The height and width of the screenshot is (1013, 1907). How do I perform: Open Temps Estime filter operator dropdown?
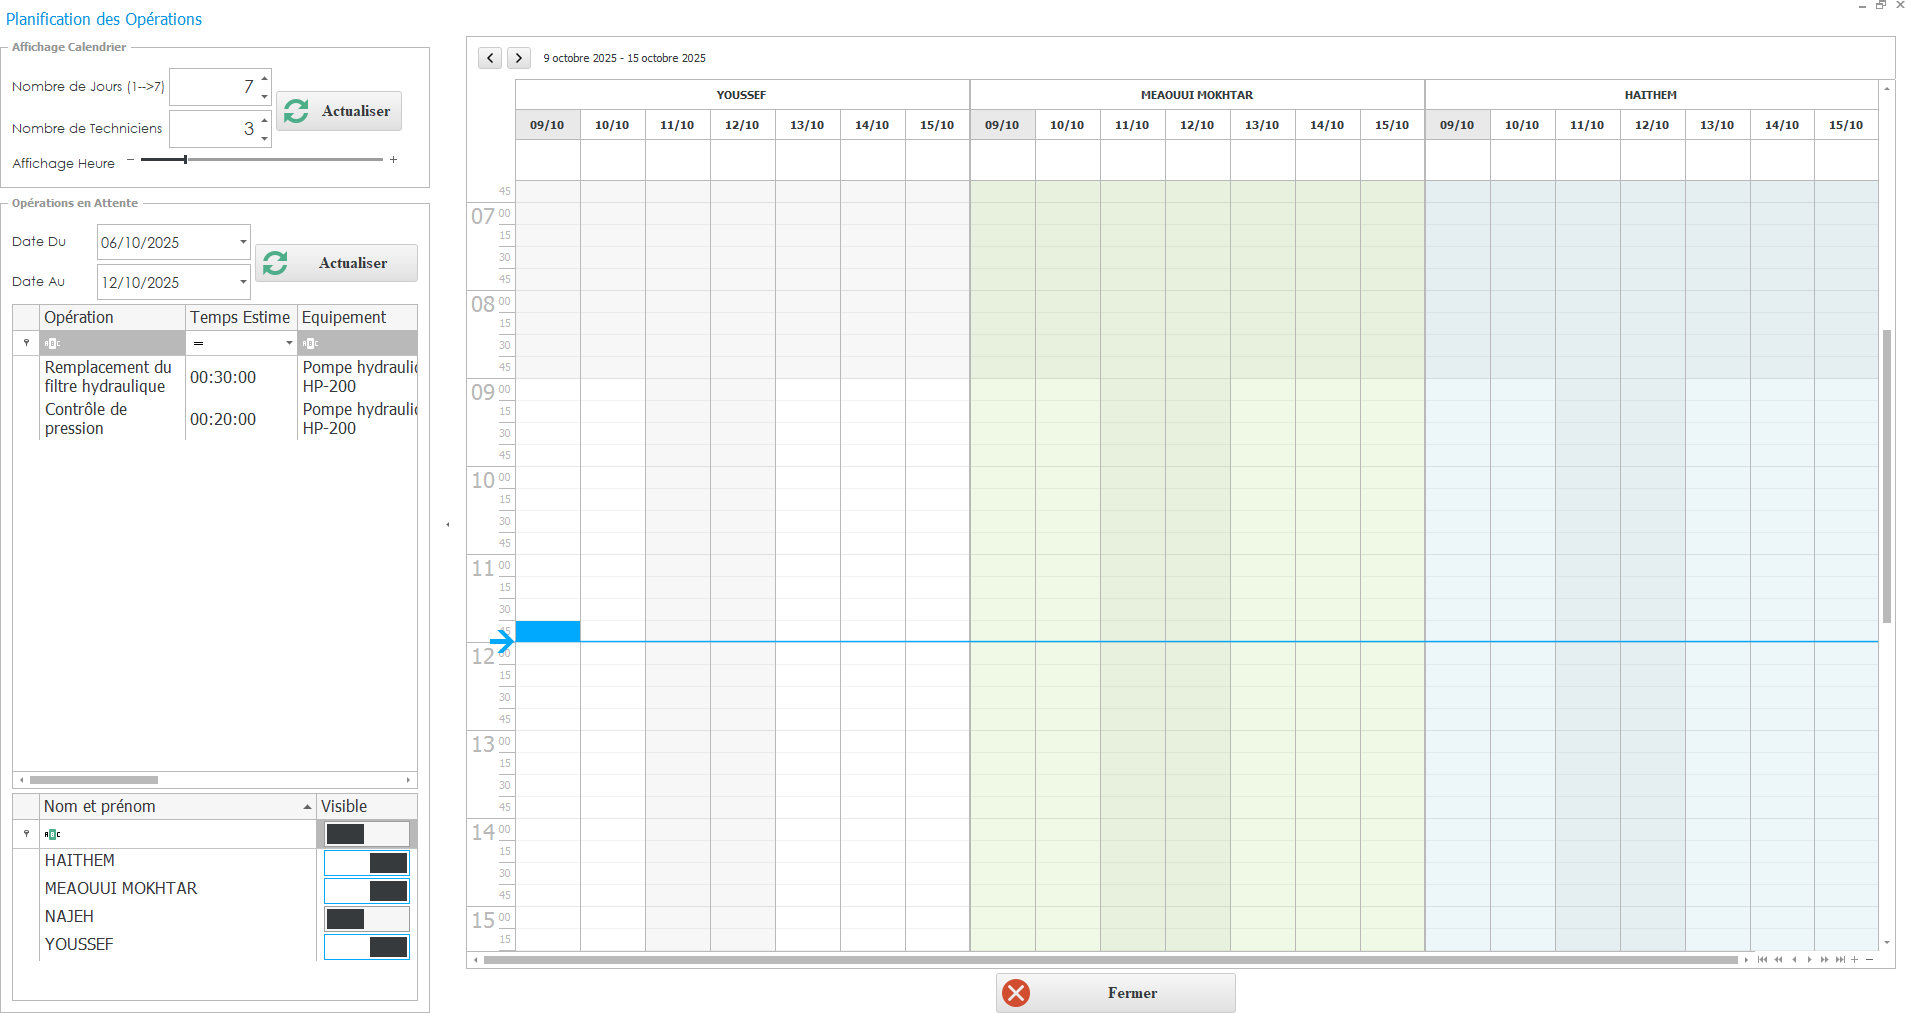click(x=289, y=343)
